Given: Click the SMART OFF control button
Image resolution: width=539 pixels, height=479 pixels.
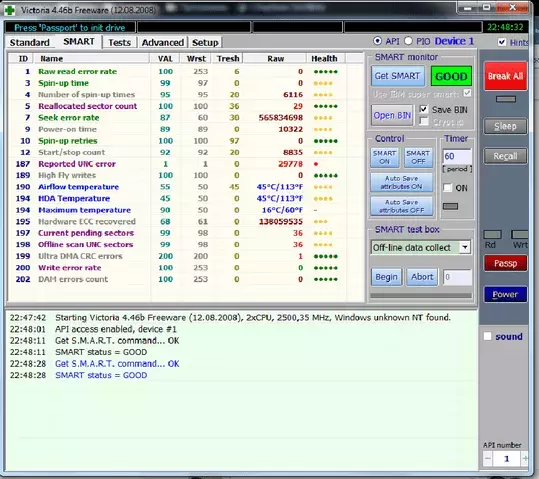Looking at the screenshot, I should 418,157.
